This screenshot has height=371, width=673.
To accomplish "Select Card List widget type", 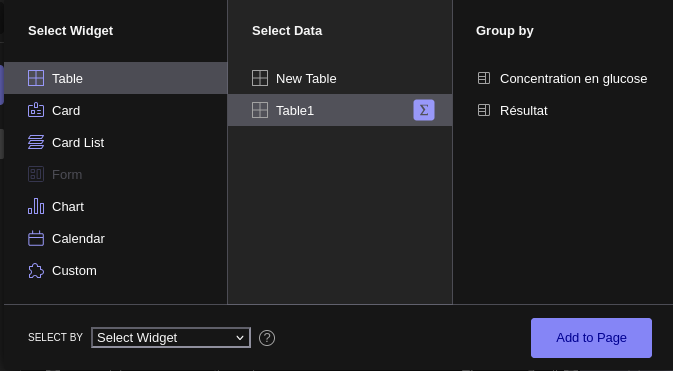I will click(x=116, y=142).
